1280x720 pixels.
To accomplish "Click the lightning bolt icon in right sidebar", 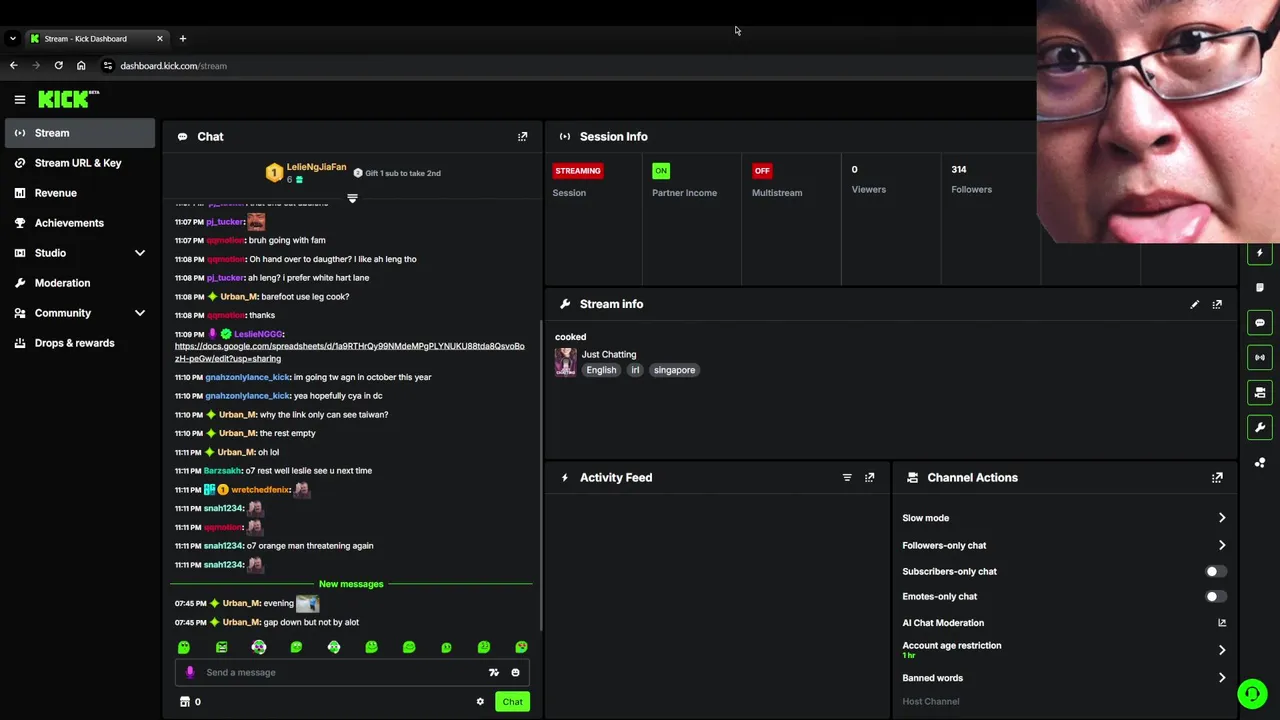I will pos(1260,253).
